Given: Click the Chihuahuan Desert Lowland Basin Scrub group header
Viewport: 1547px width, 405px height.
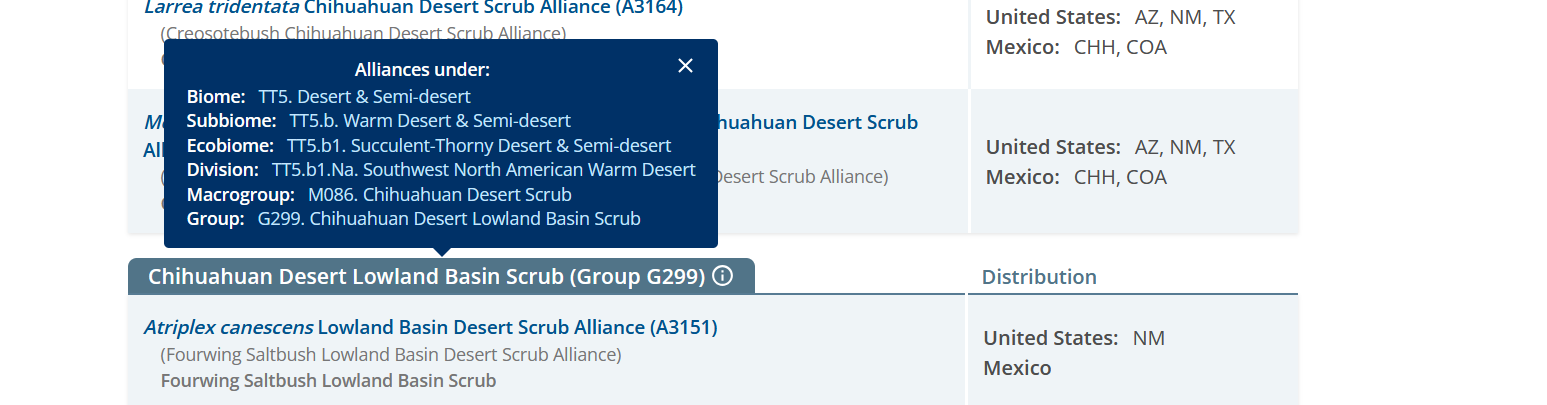Looking at the screenshot, I should [x=426, y=276].
